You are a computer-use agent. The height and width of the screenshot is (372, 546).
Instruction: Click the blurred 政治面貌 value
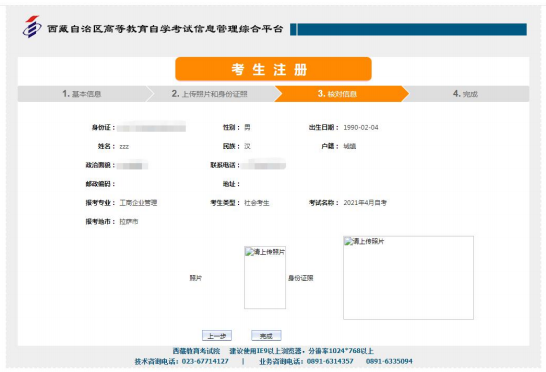coord(132,165)
